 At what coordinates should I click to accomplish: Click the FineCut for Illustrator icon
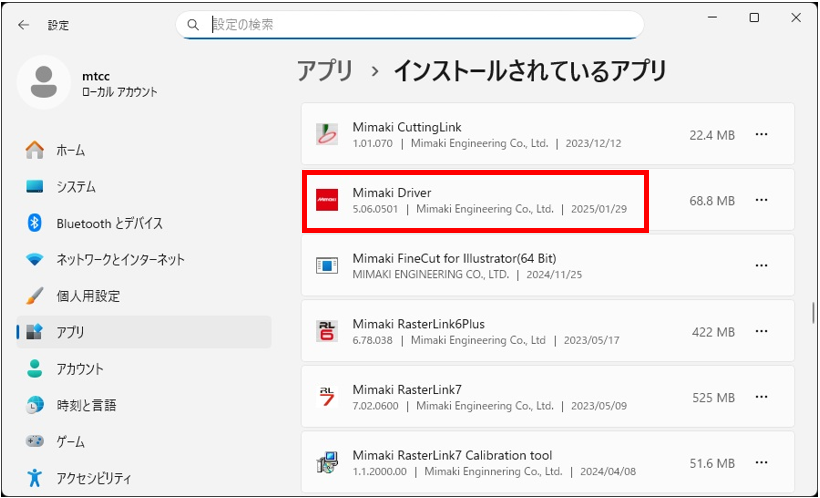(327, 266)
